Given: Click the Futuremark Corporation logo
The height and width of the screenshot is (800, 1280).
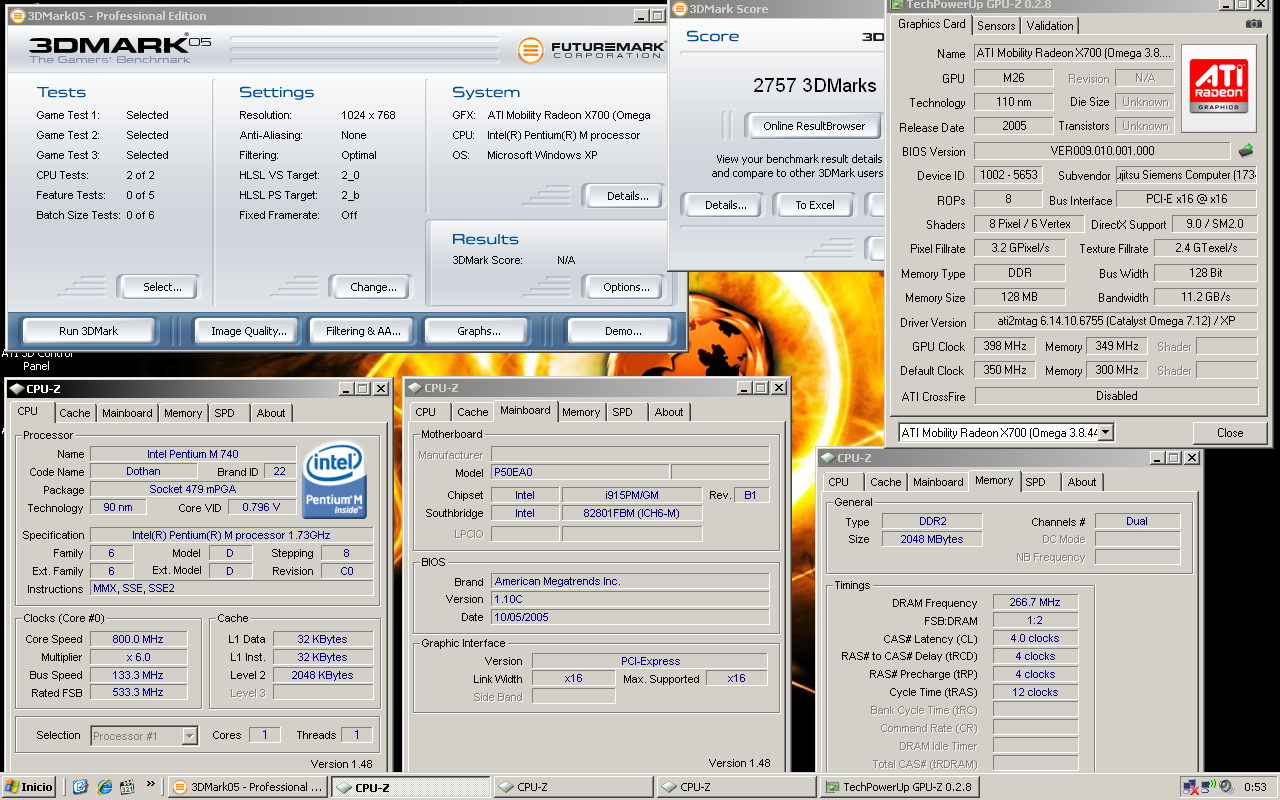Looking at the screenshot, I should [590, 49].
